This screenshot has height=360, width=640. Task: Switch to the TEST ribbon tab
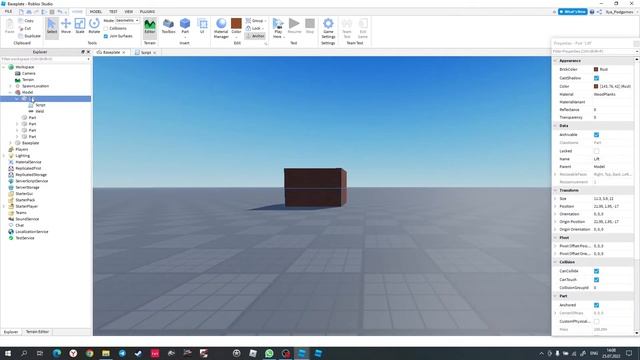(113, 11)
